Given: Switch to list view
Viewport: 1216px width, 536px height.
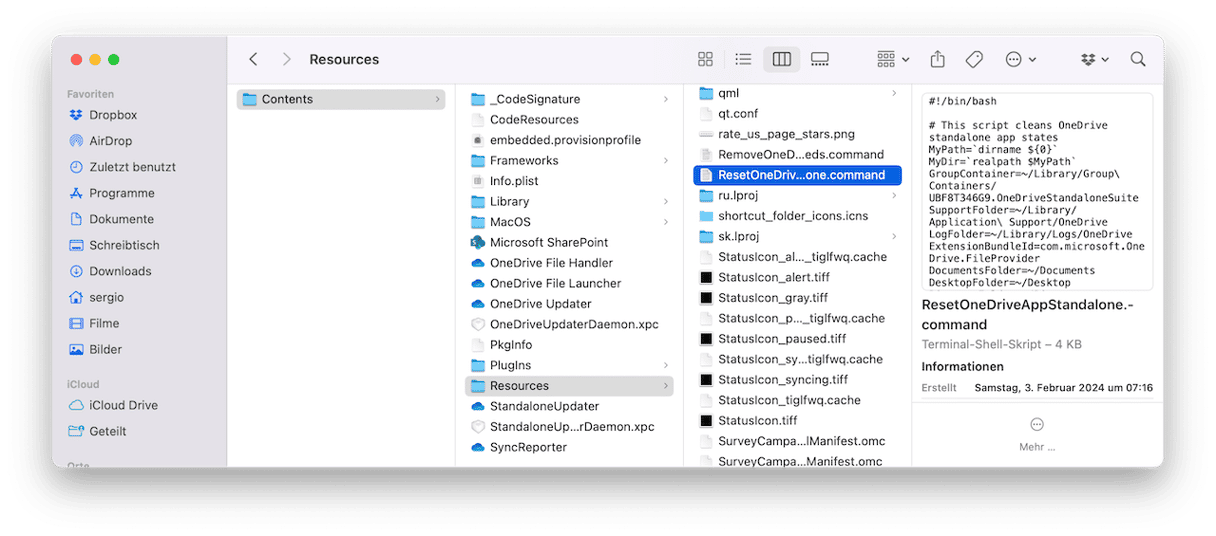Looking at the screenshot, I should pyautogui.click(x=743, y=60).
